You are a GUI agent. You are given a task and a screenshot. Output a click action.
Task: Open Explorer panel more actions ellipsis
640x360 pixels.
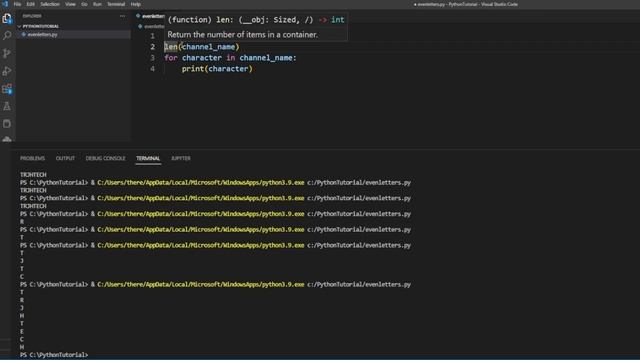[122, 16]
